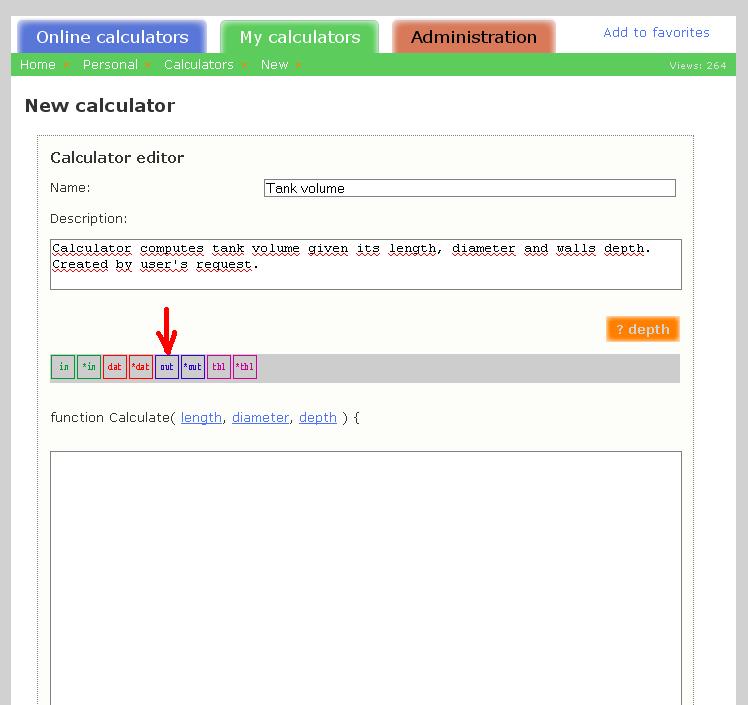
Task: Click into the Description text area
Action: [x=366, y=264]
